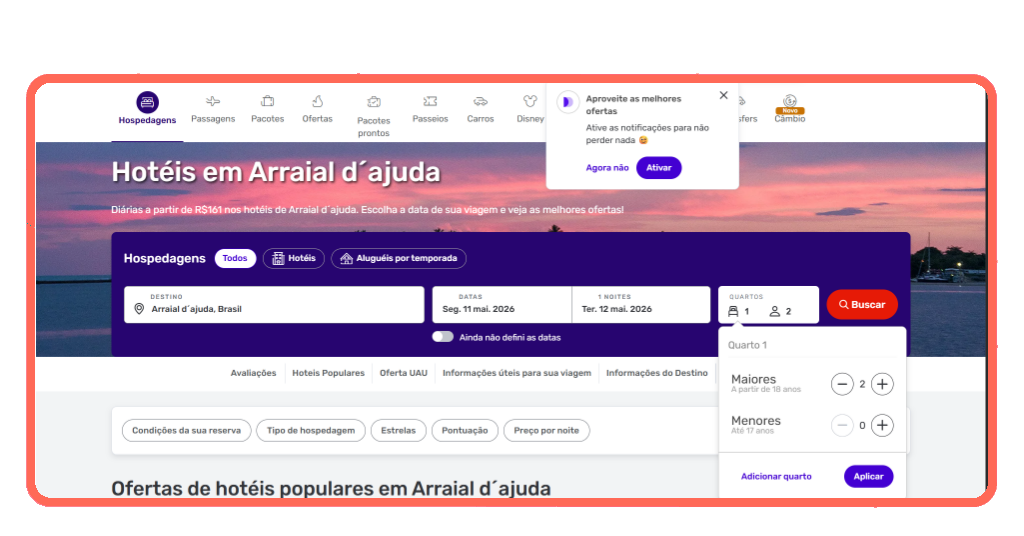The height and width of the screenshot is (536, 1024).
Task: Increase Maiores adult count
Action: tap(882, 384)
